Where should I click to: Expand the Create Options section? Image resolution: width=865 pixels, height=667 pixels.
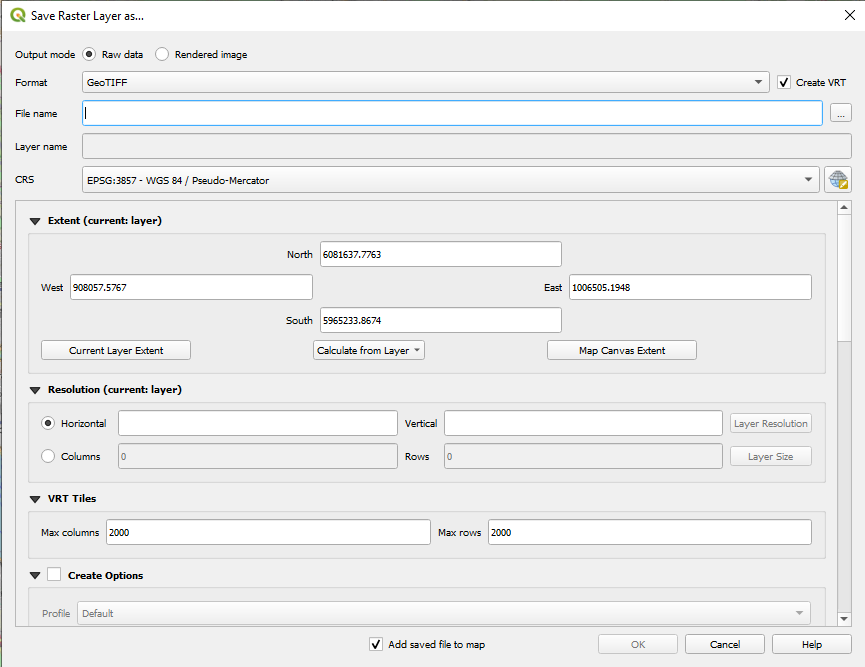point(35,575)
